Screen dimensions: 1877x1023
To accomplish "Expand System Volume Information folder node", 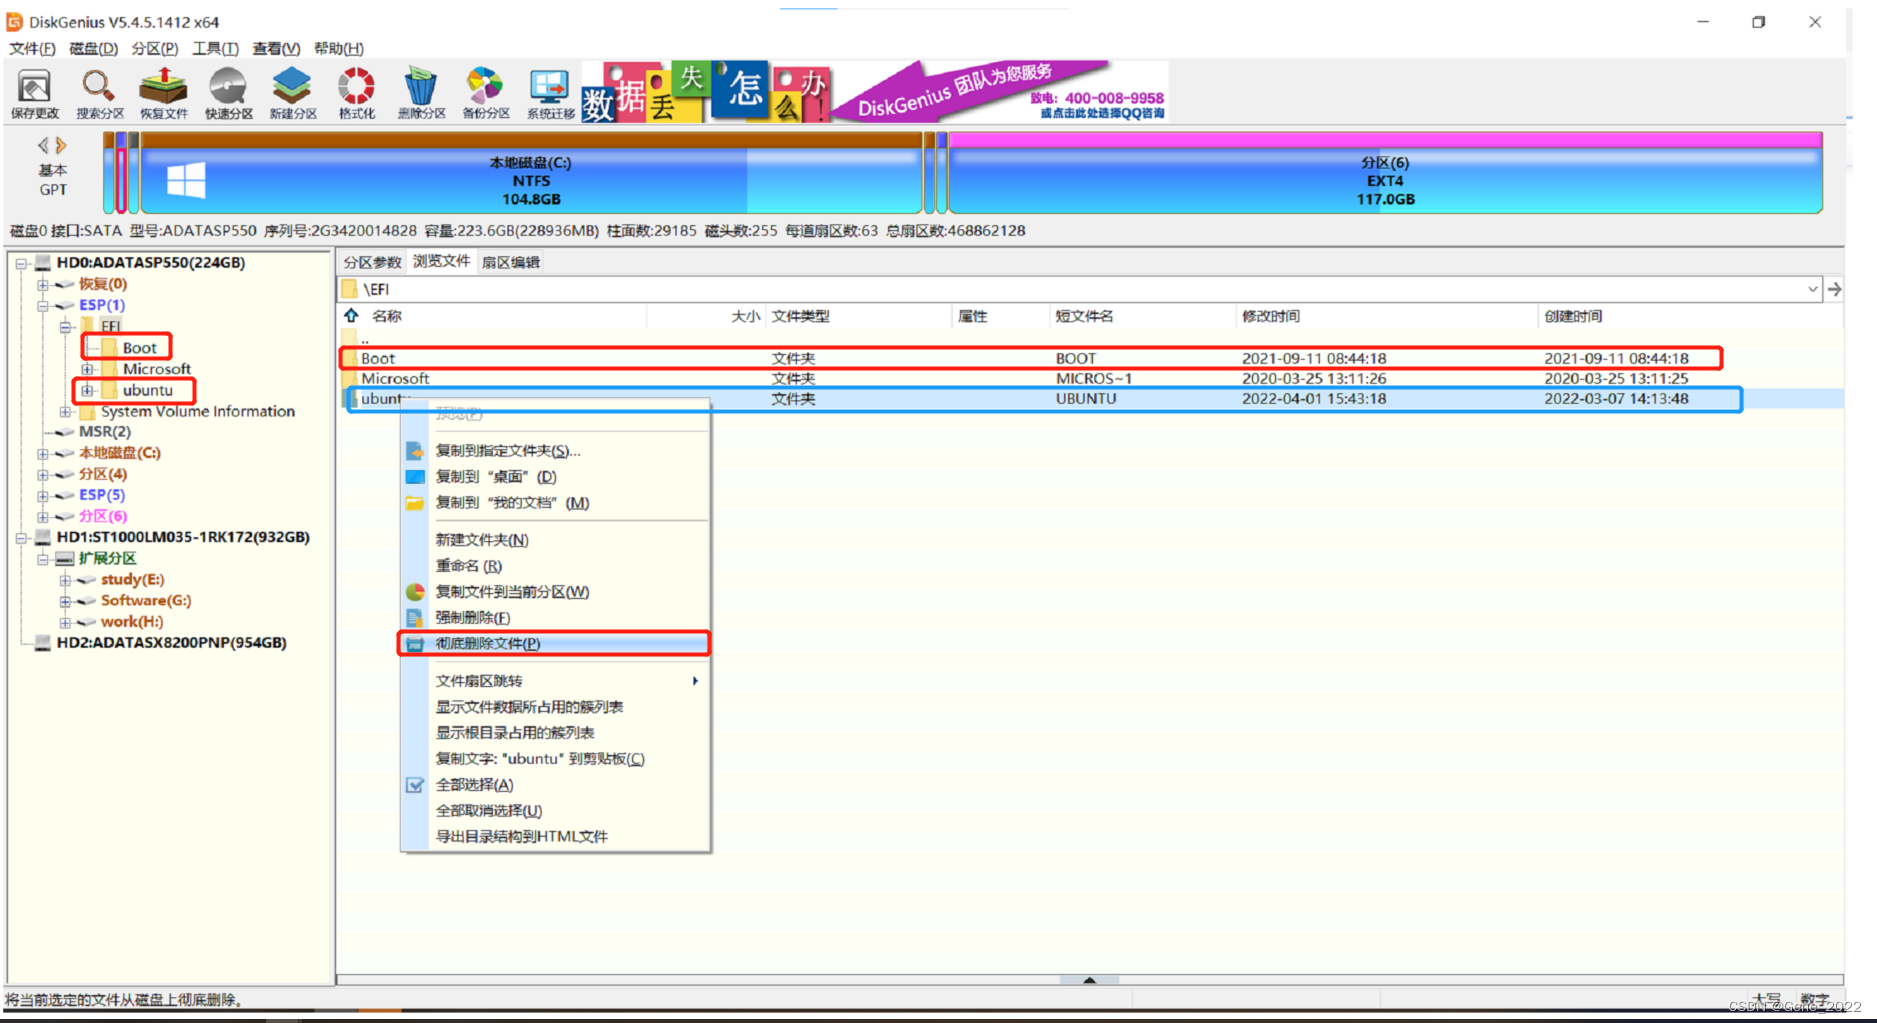I will (x=65, y=412).
